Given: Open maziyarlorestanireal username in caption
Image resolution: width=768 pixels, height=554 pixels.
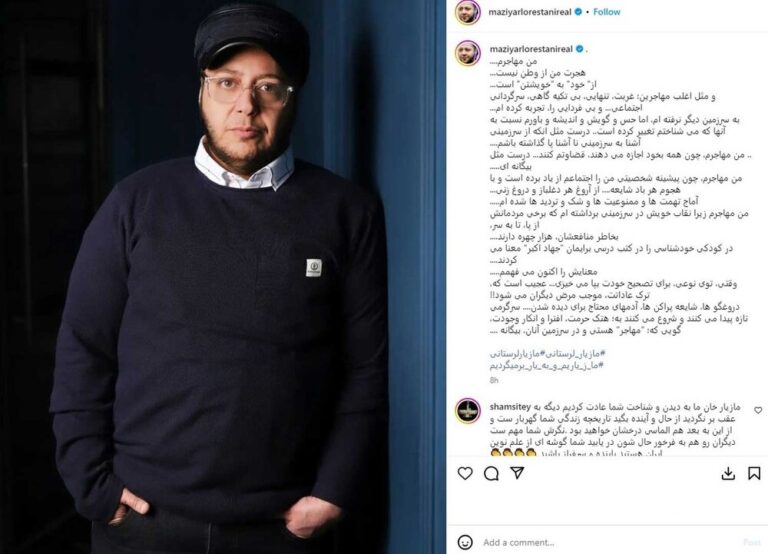Looking at the screenshot, I should (x=531, y=49).
